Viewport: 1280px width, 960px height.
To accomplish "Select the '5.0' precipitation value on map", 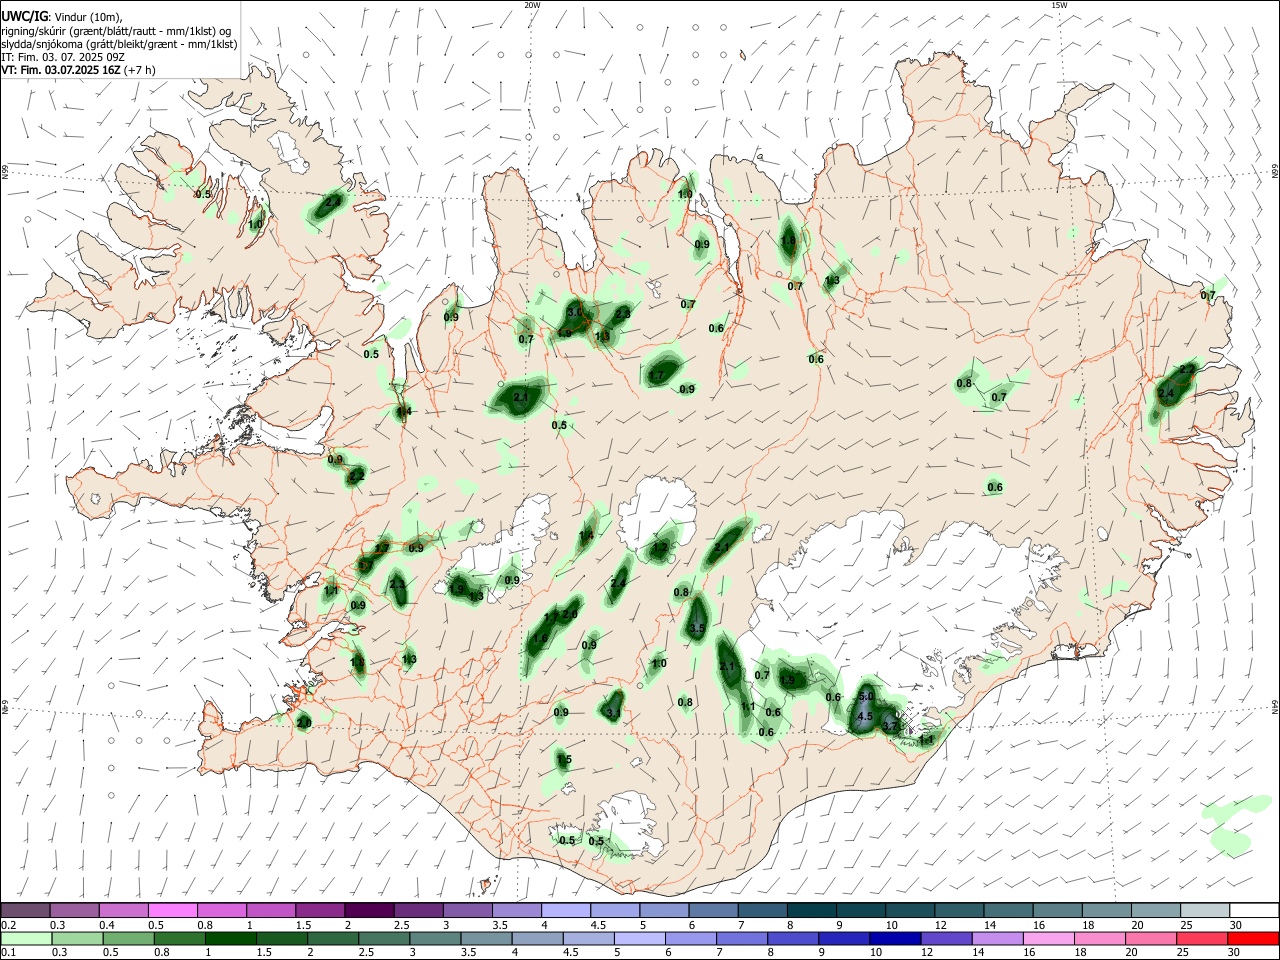I will point(866,697).
